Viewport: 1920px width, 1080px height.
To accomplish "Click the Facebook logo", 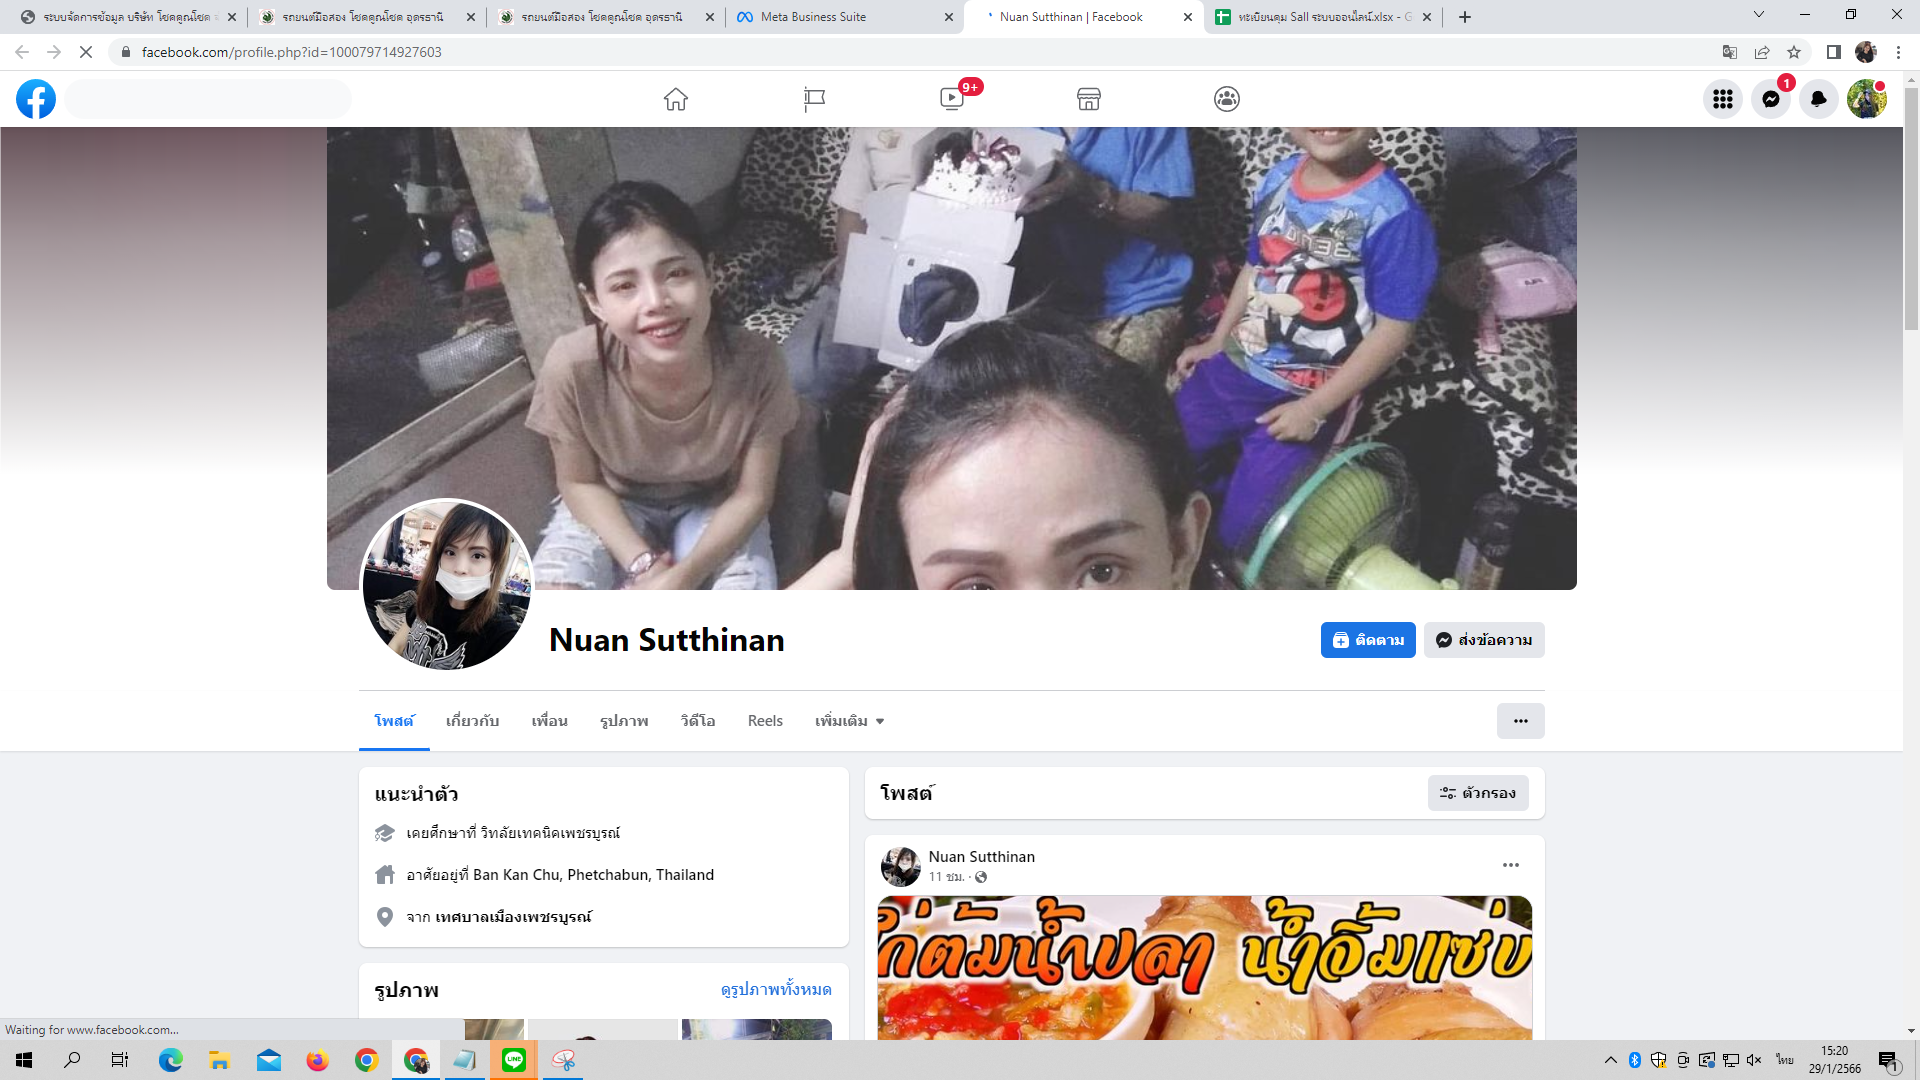I will 36,99.
